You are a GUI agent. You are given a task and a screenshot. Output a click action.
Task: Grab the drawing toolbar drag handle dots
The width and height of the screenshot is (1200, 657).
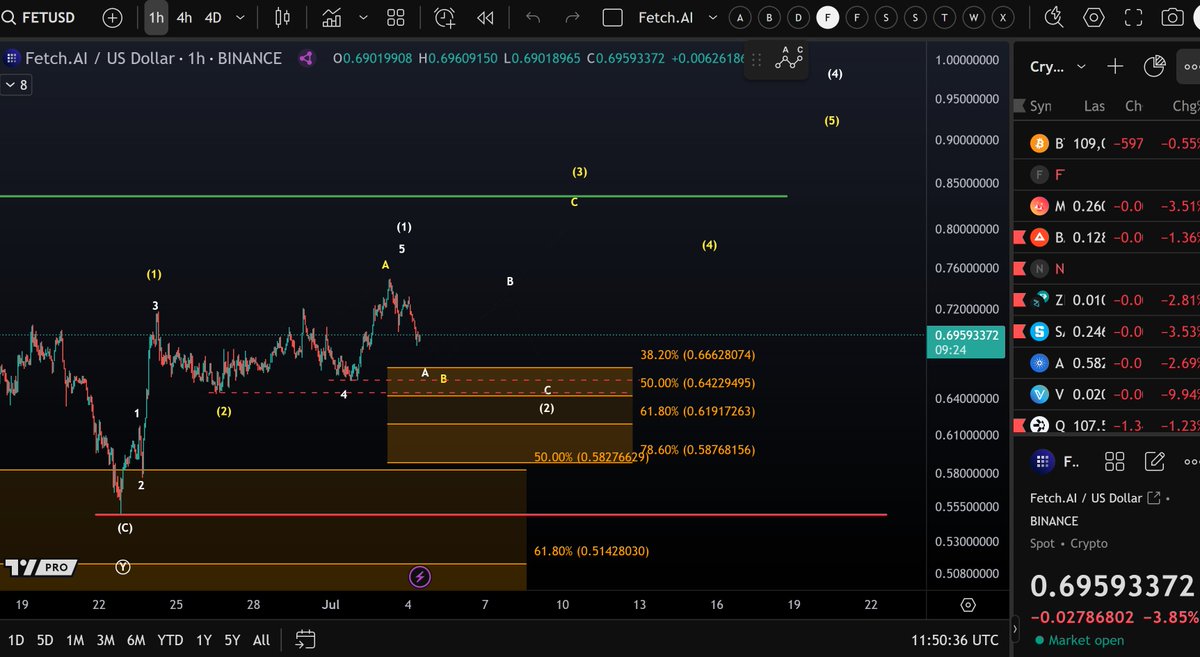[758, 60]
